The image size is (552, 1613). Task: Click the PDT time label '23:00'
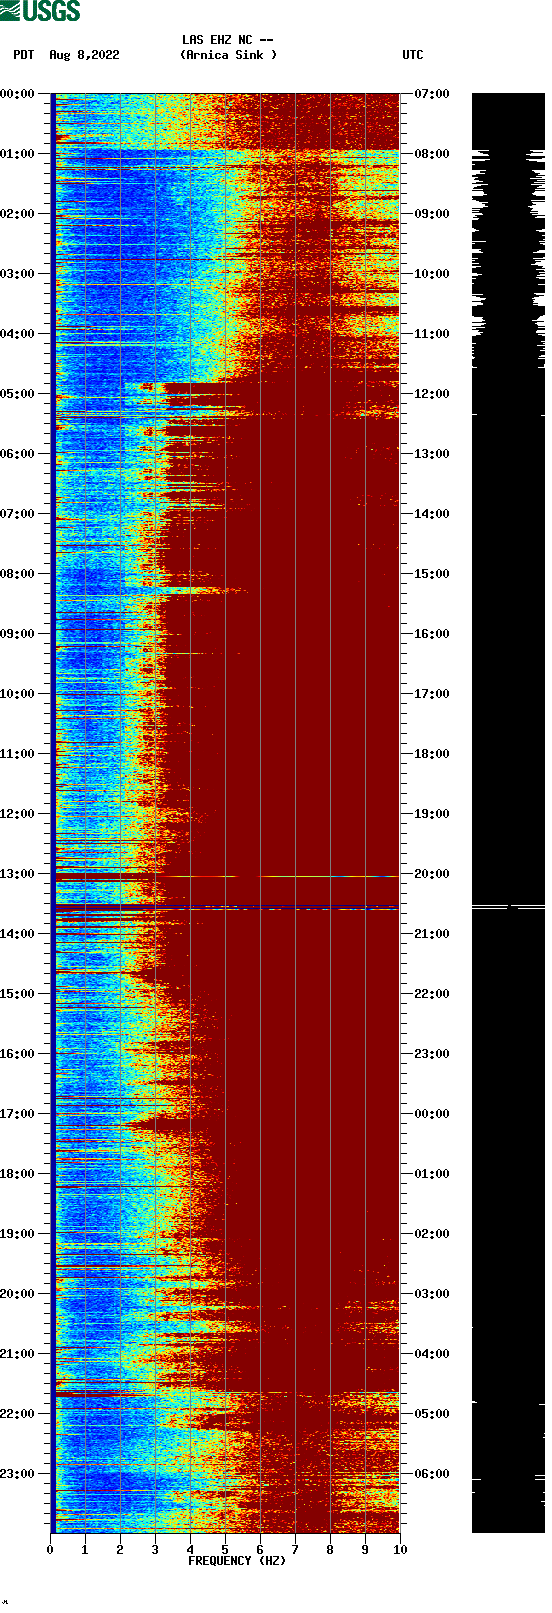pos(18,1474)
